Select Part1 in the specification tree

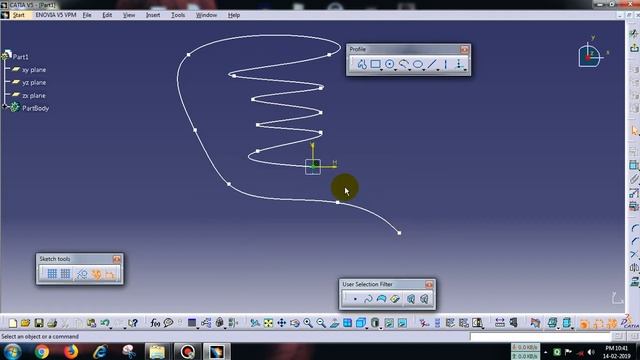20,57
